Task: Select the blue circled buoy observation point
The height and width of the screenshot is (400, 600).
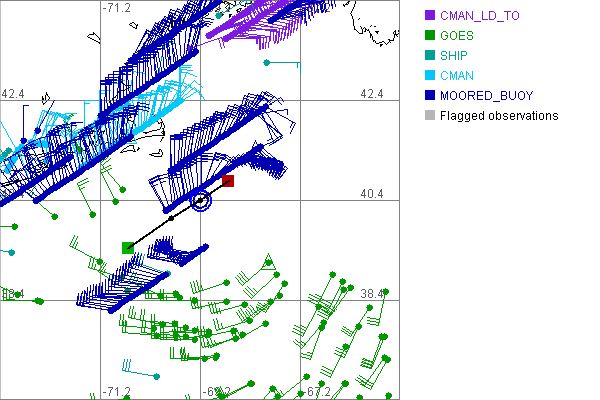Action: coord(201,200)
